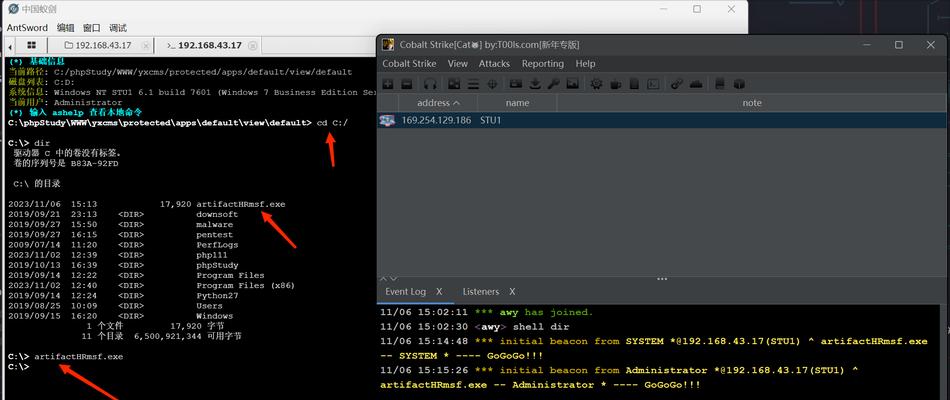Open keystrokes key icon
950x400 pixels.
click(x=553, y=84)
